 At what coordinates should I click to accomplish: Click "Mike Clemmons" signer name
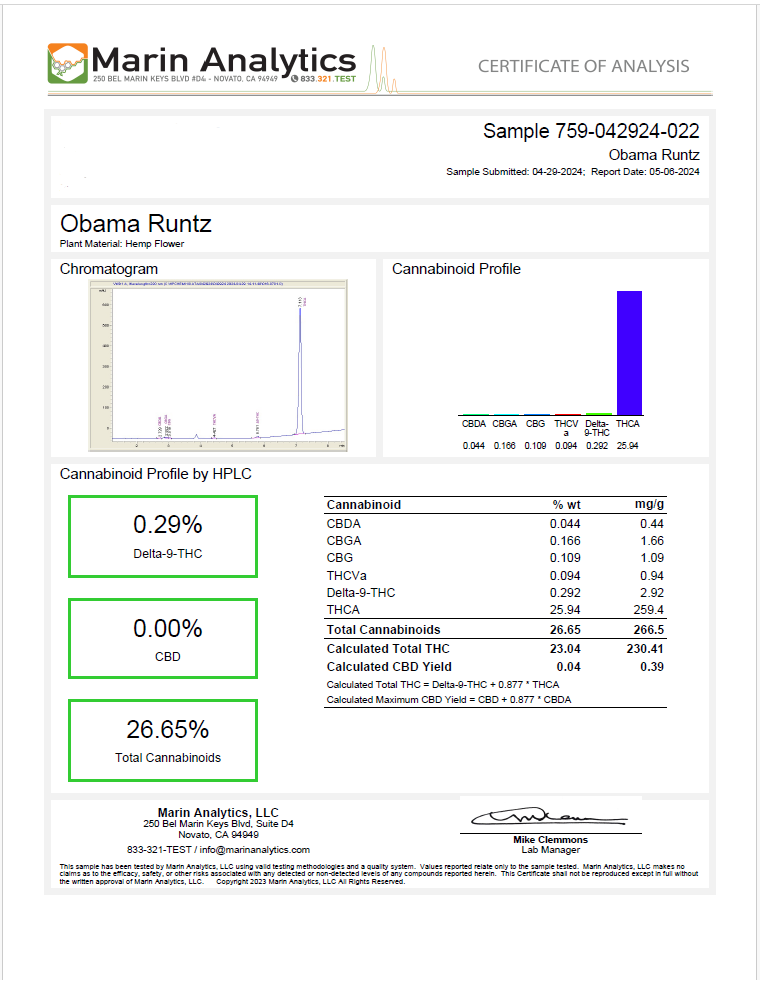(550, 840)
